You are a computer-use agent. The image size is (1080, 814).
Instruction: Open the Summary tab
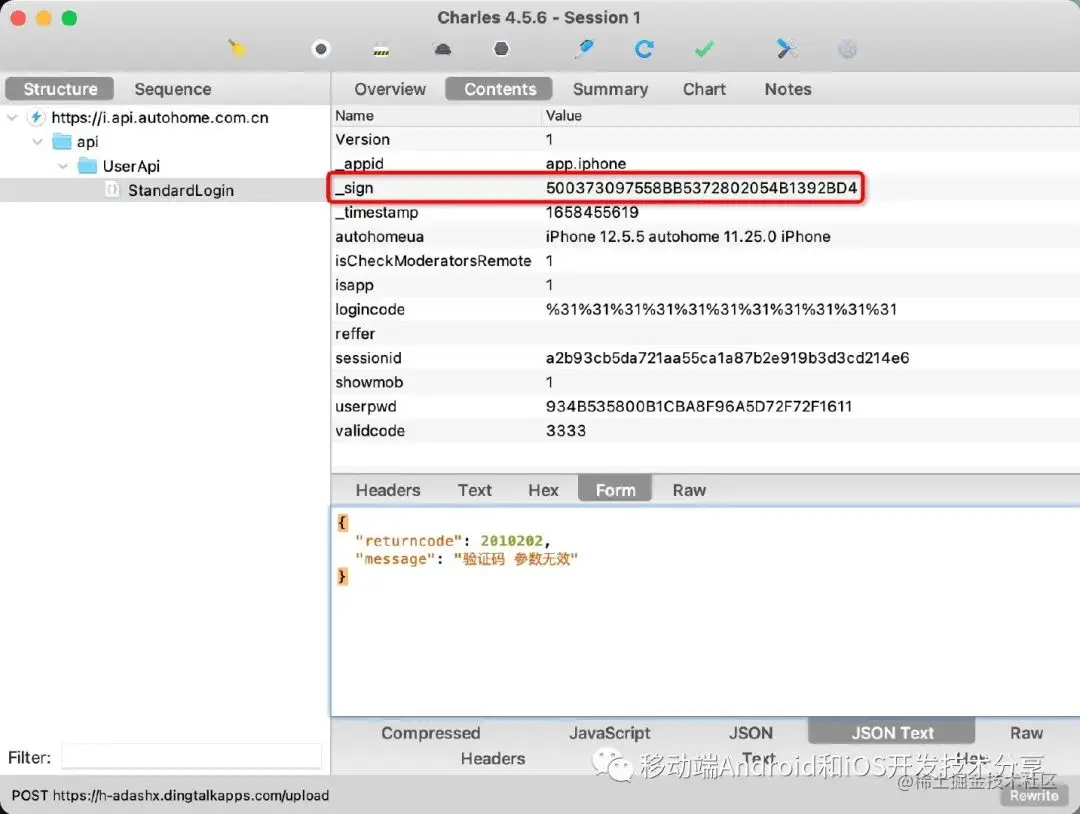pos(610,89)
